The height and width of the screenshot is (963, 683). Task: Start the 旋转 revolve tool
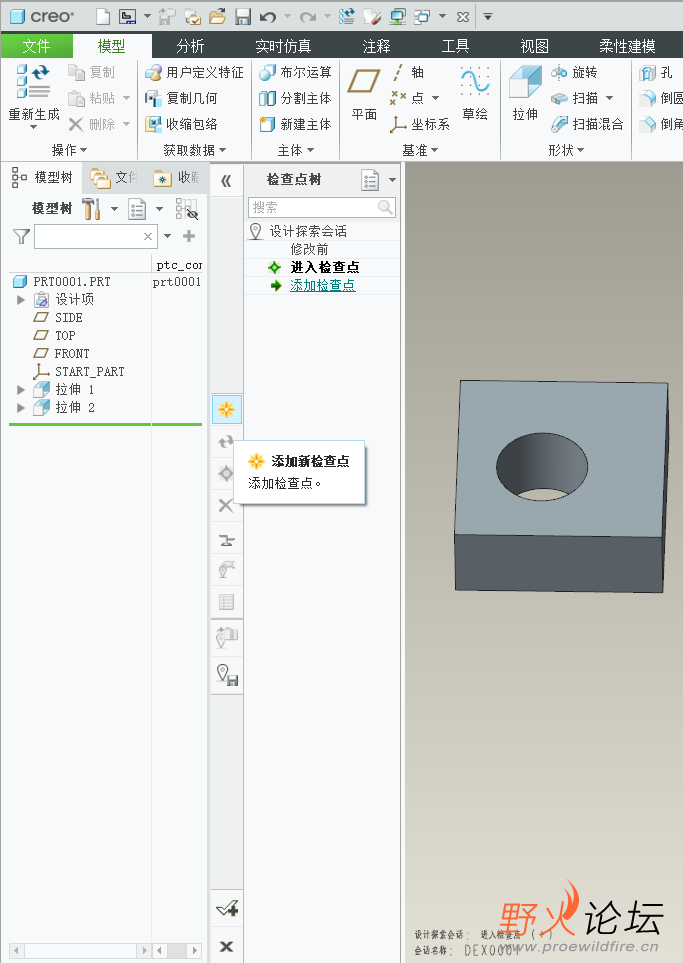point(574,72)
